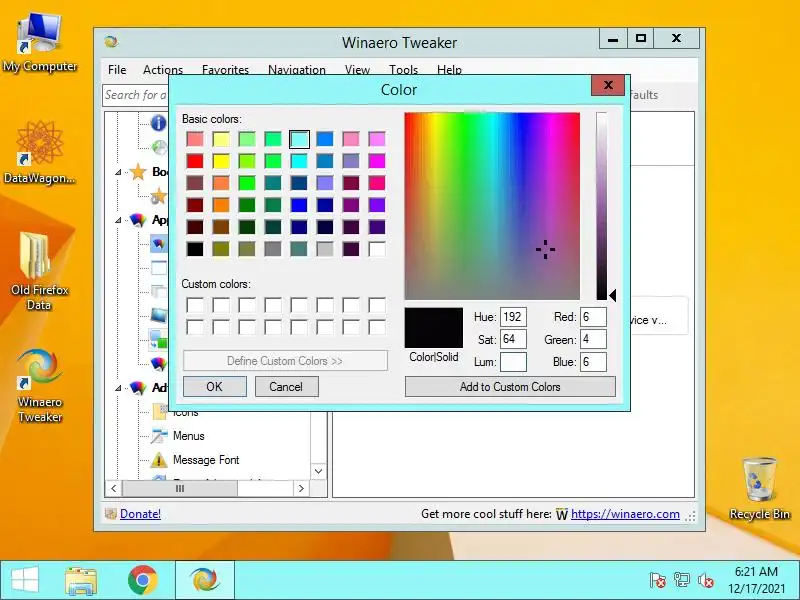Screen dimensions: 800x600
Task: Open the Favorites menu
Action: [x=226, y=70]
